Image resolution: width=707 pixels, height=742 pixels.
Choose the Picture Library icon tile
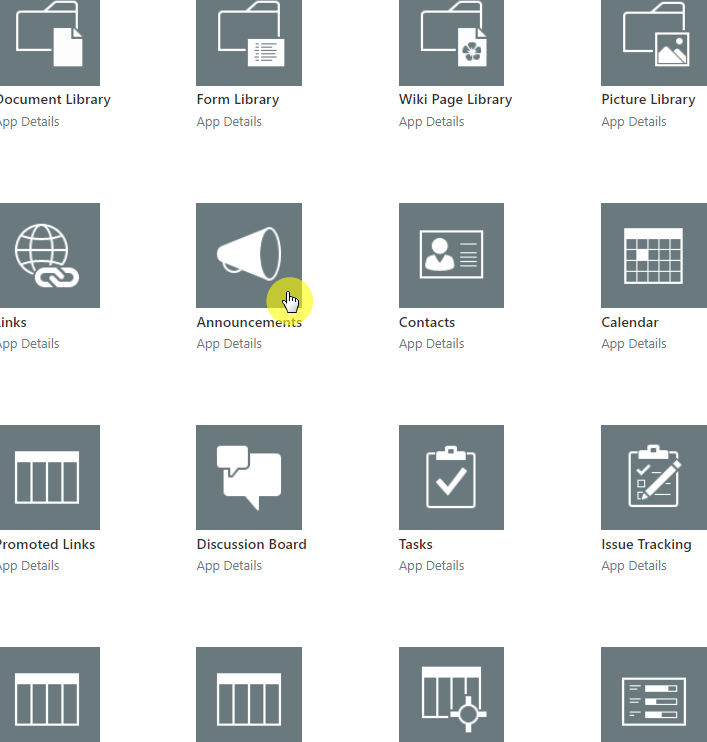tap(654, 43)
